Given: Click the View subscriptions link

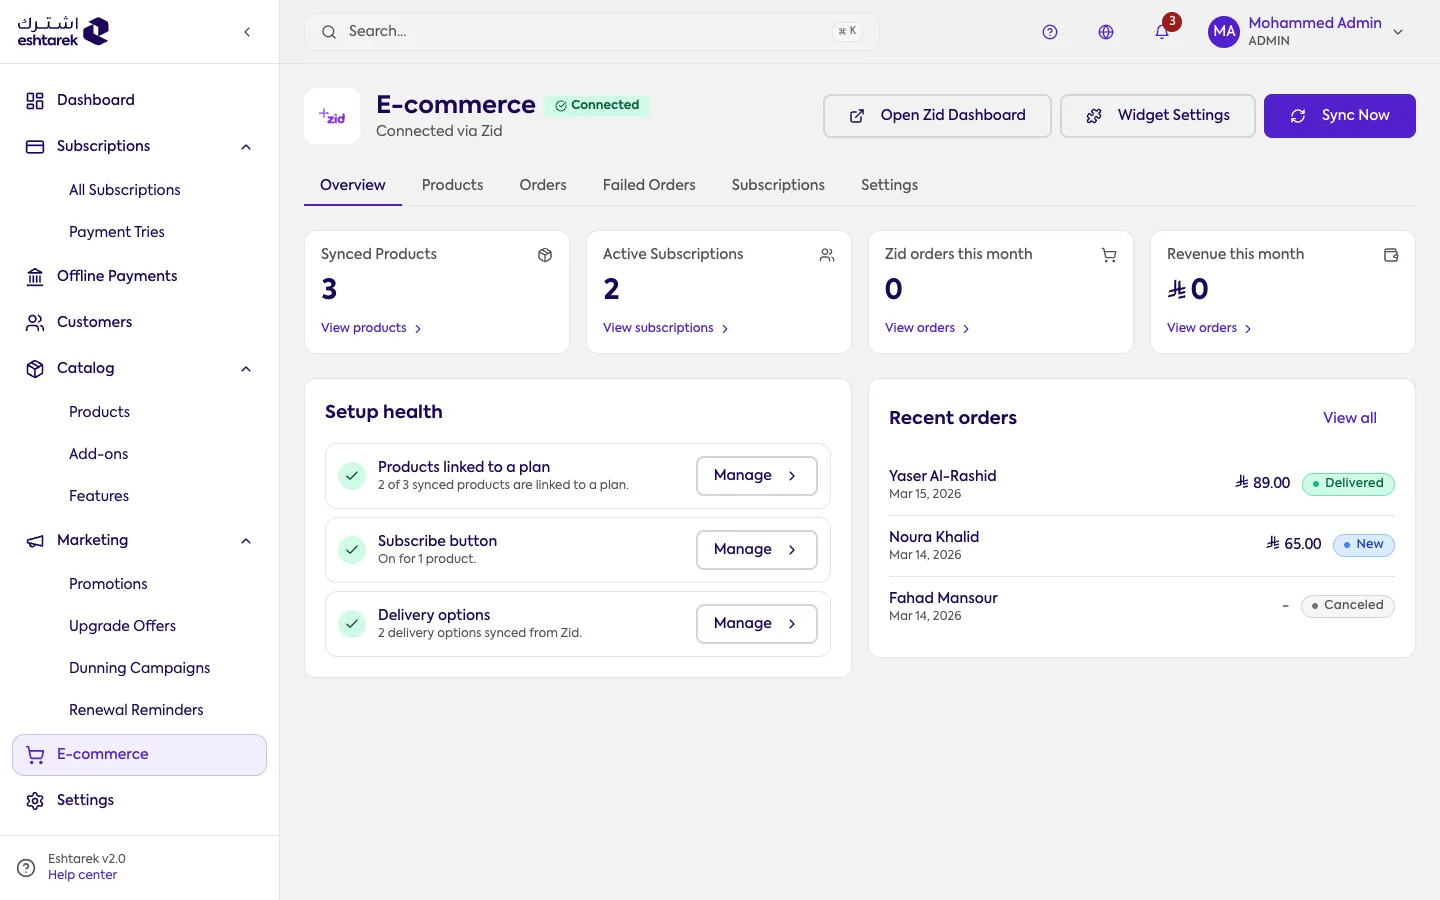Looking at the screenshot, I should pyautogui.click(x=666, y=328).
